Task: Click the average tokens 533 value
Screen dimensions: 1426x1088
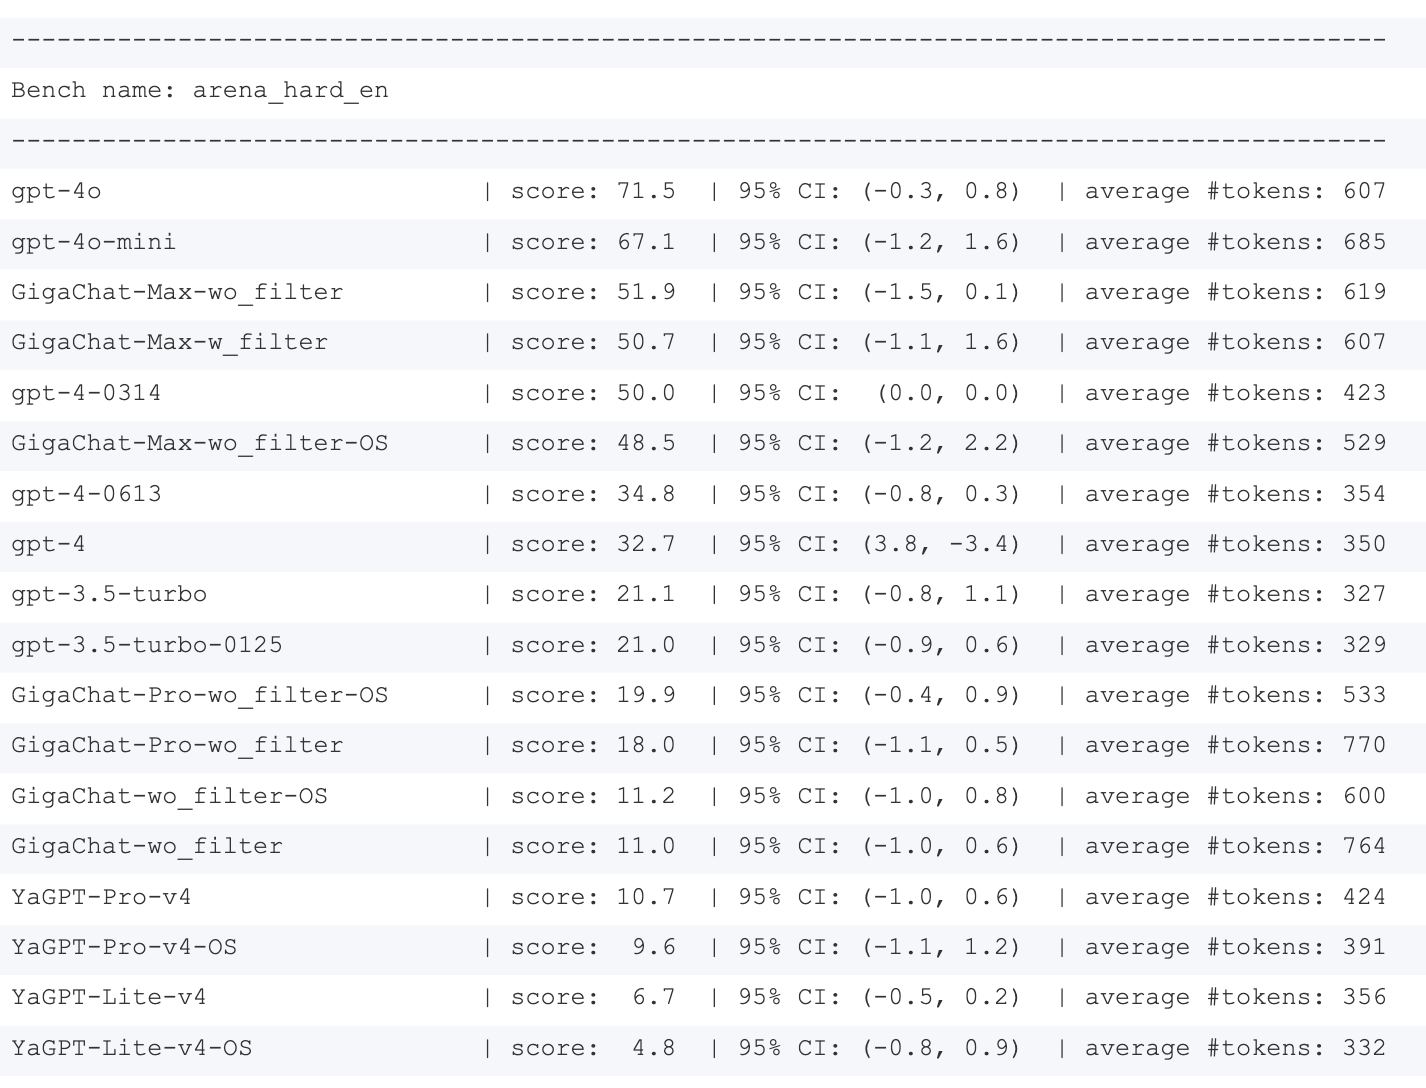Action: [1364, 695]
